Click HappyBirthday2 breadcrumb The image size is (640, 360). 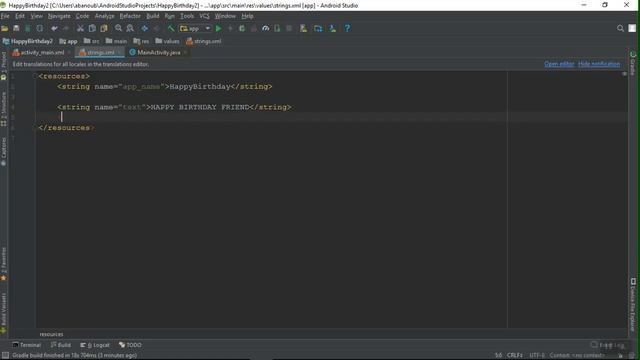click(x=28, y=41)
